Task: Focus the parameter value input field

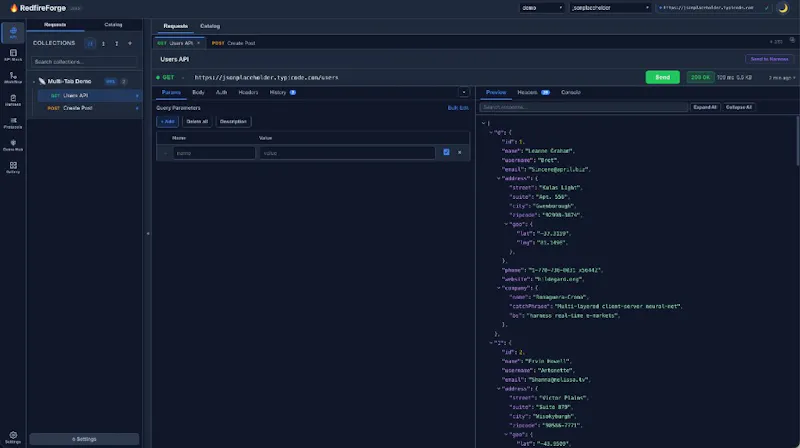Action: tap(347, 153)
